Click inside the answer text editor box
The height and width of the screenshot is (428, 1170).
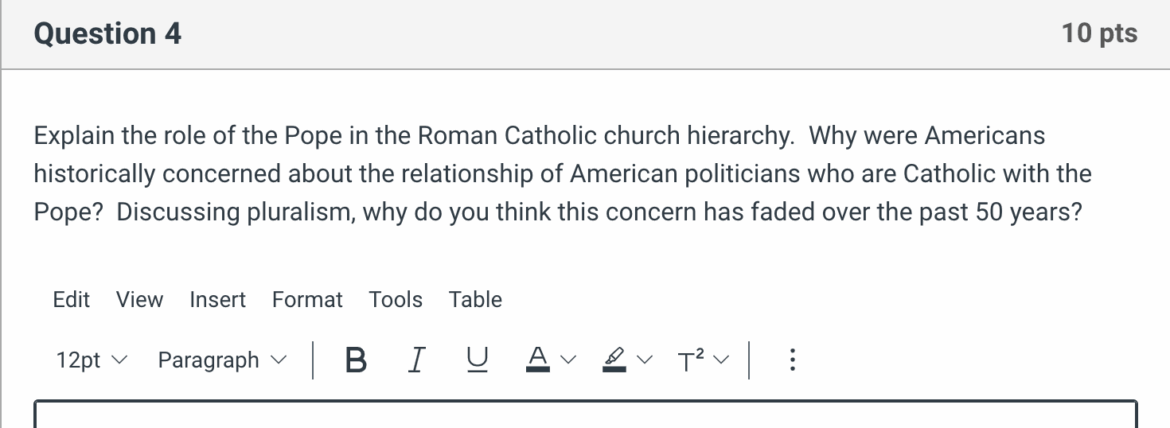click(585, 416)
